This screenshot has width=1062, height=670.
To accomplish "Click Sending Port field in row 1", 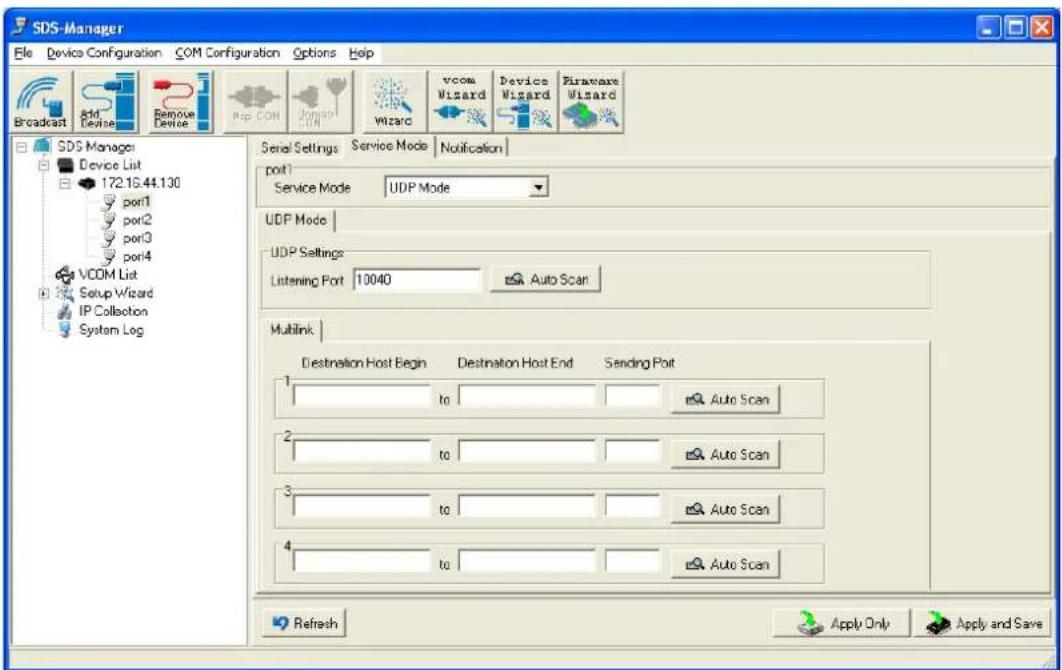I will [633, 396].
